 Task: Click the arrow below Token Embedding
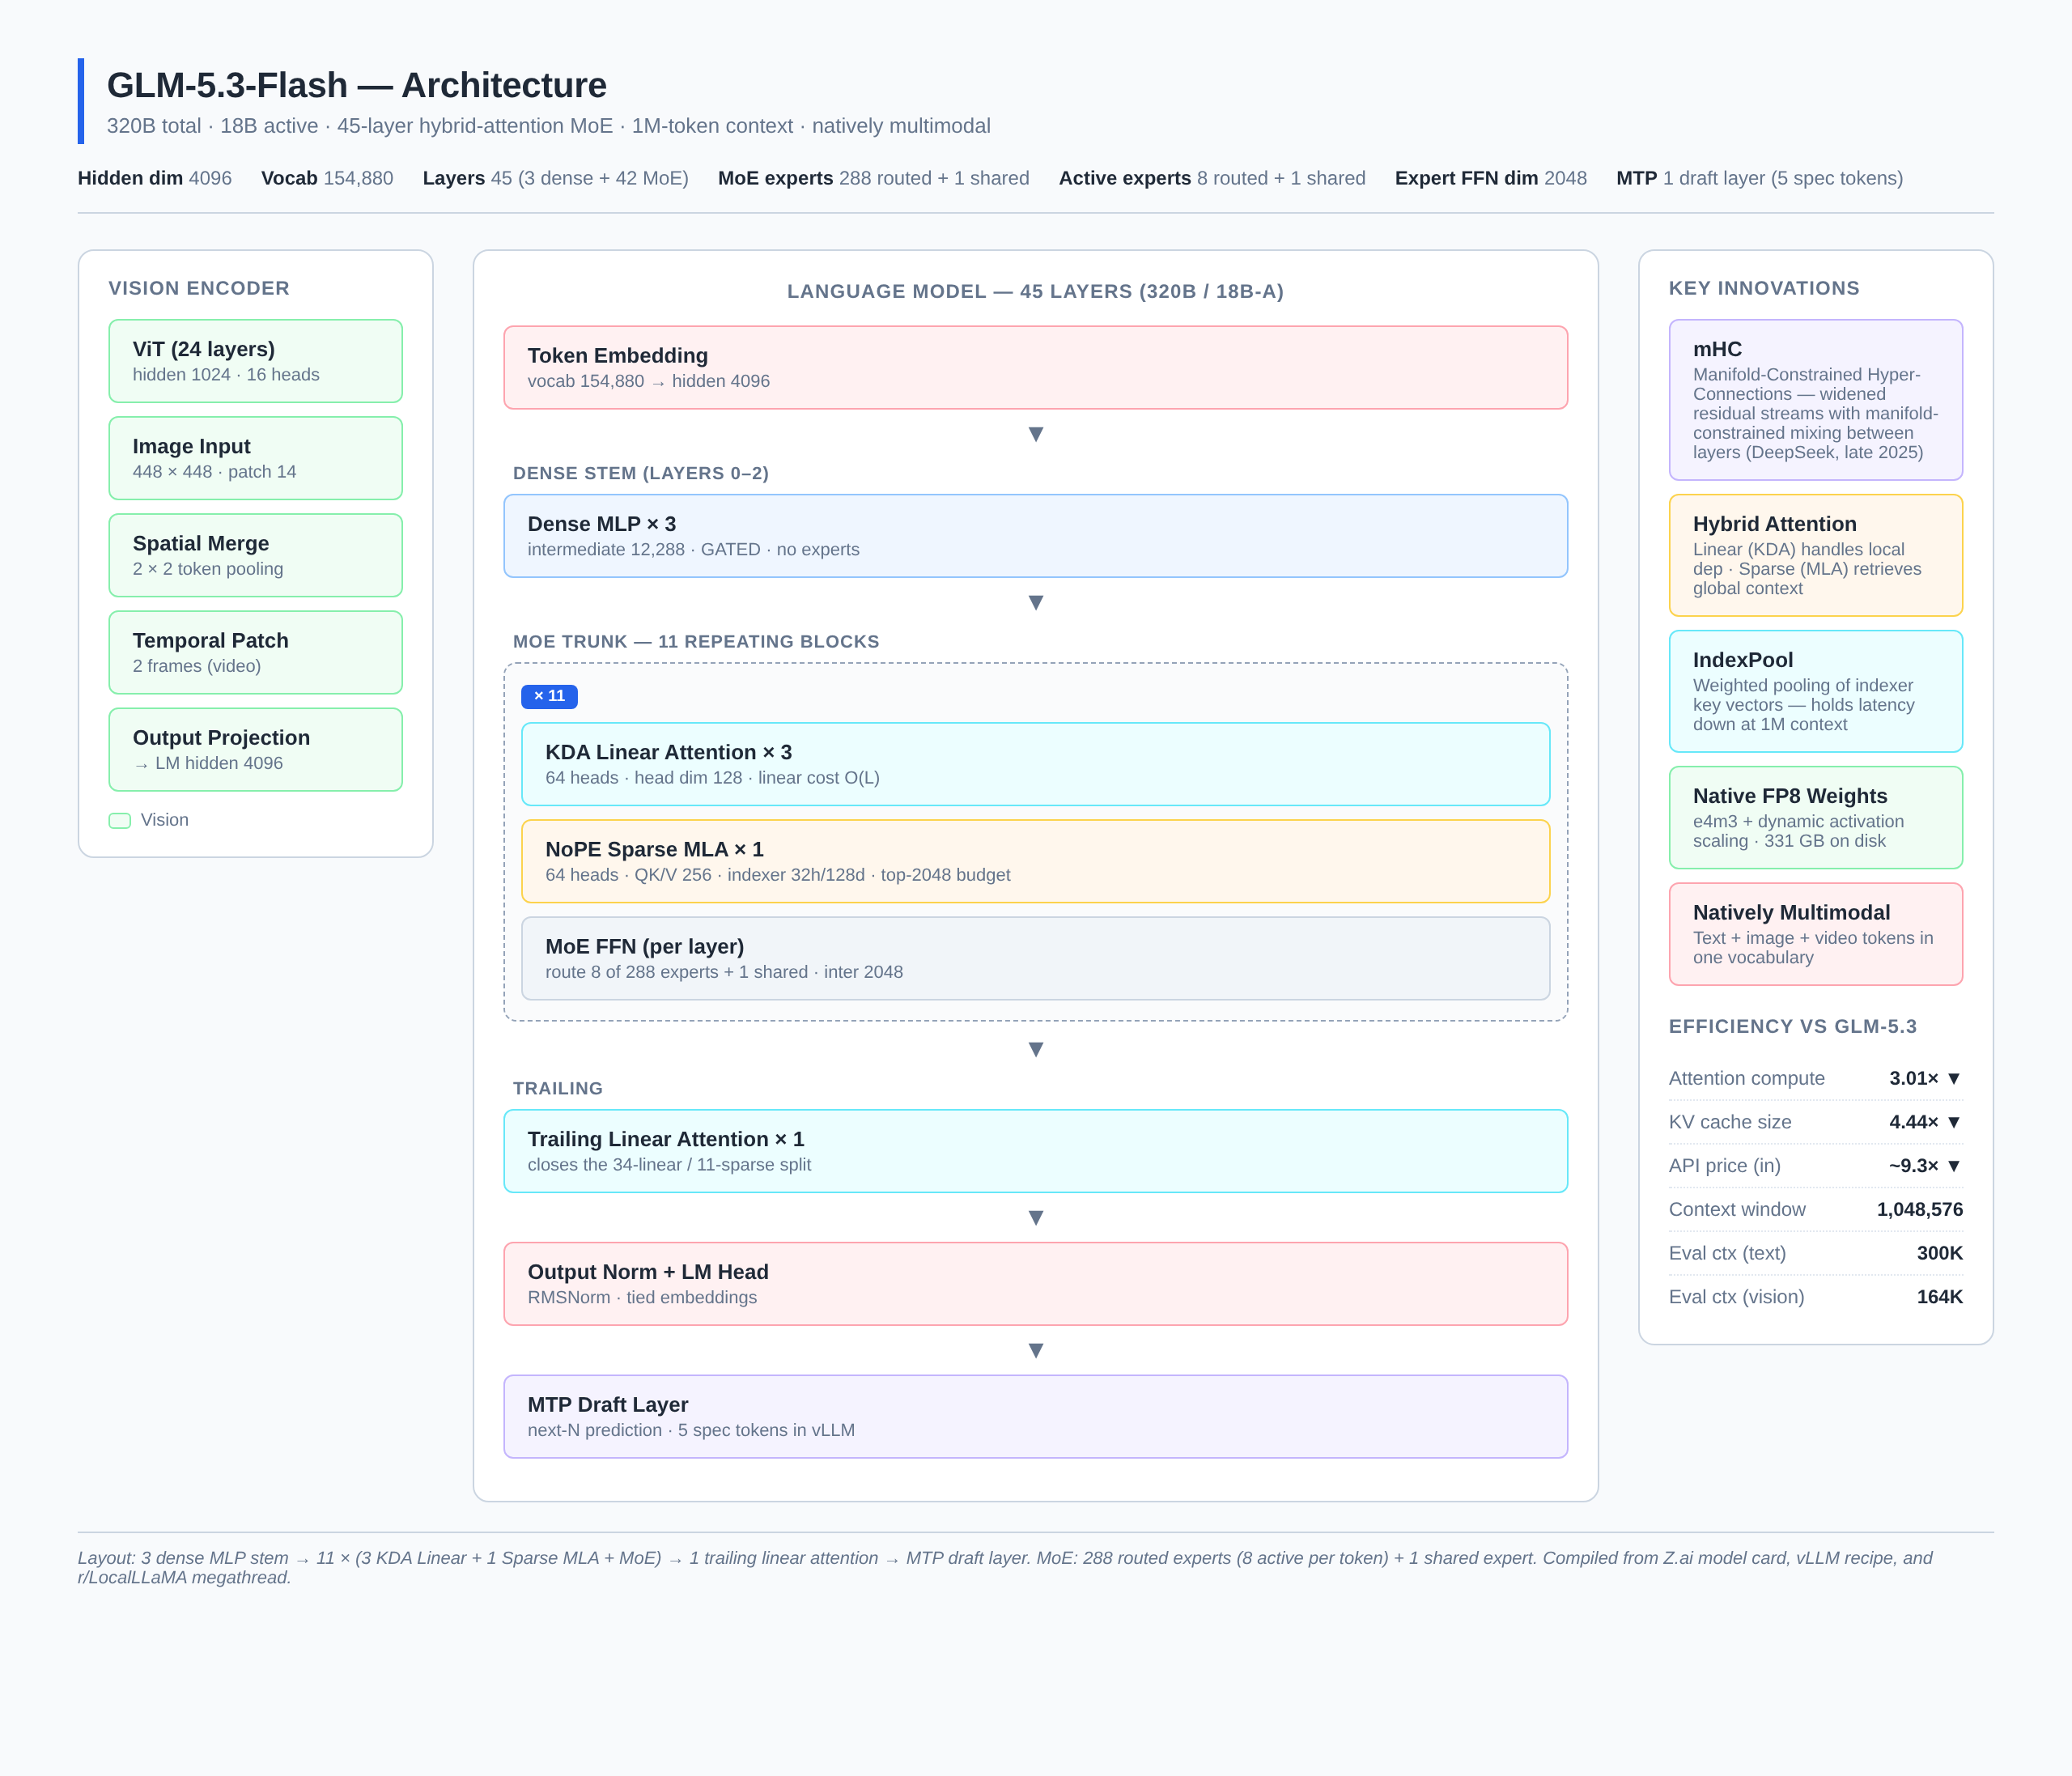tap(1036, 434)
